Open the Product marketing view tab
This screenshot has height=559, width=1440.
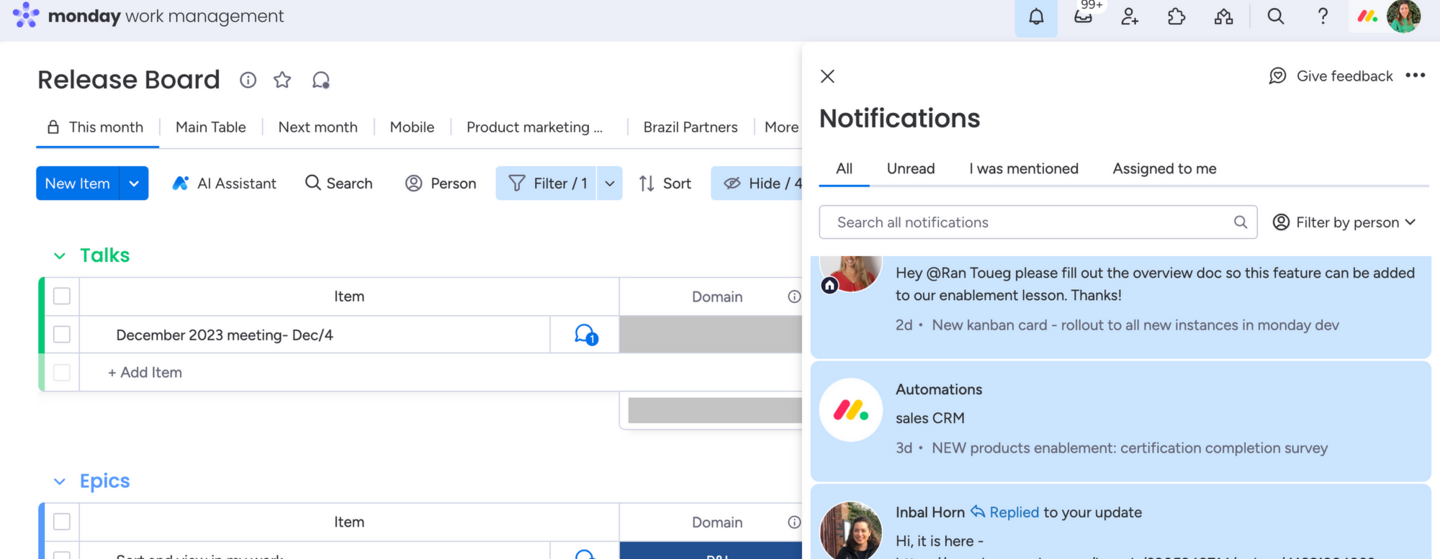pos(535,127)
